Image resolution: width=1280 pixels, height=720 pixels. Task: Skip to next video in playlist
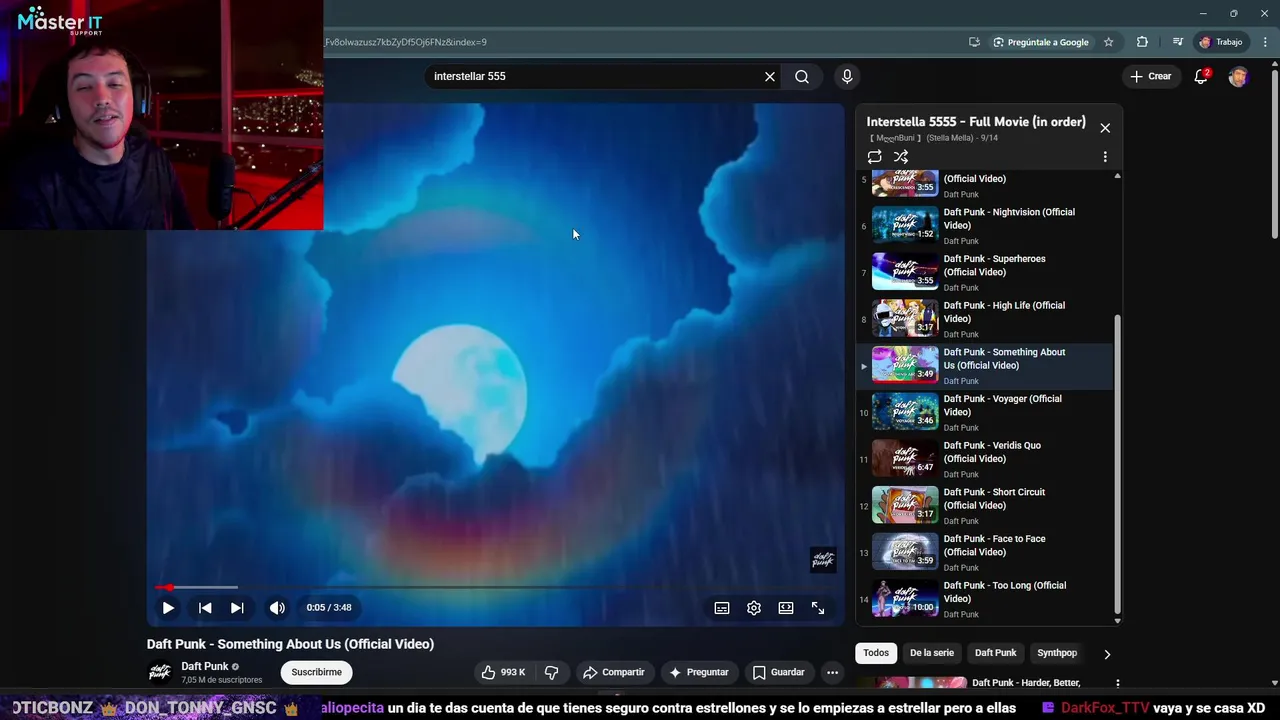click(x=237, y=608)
